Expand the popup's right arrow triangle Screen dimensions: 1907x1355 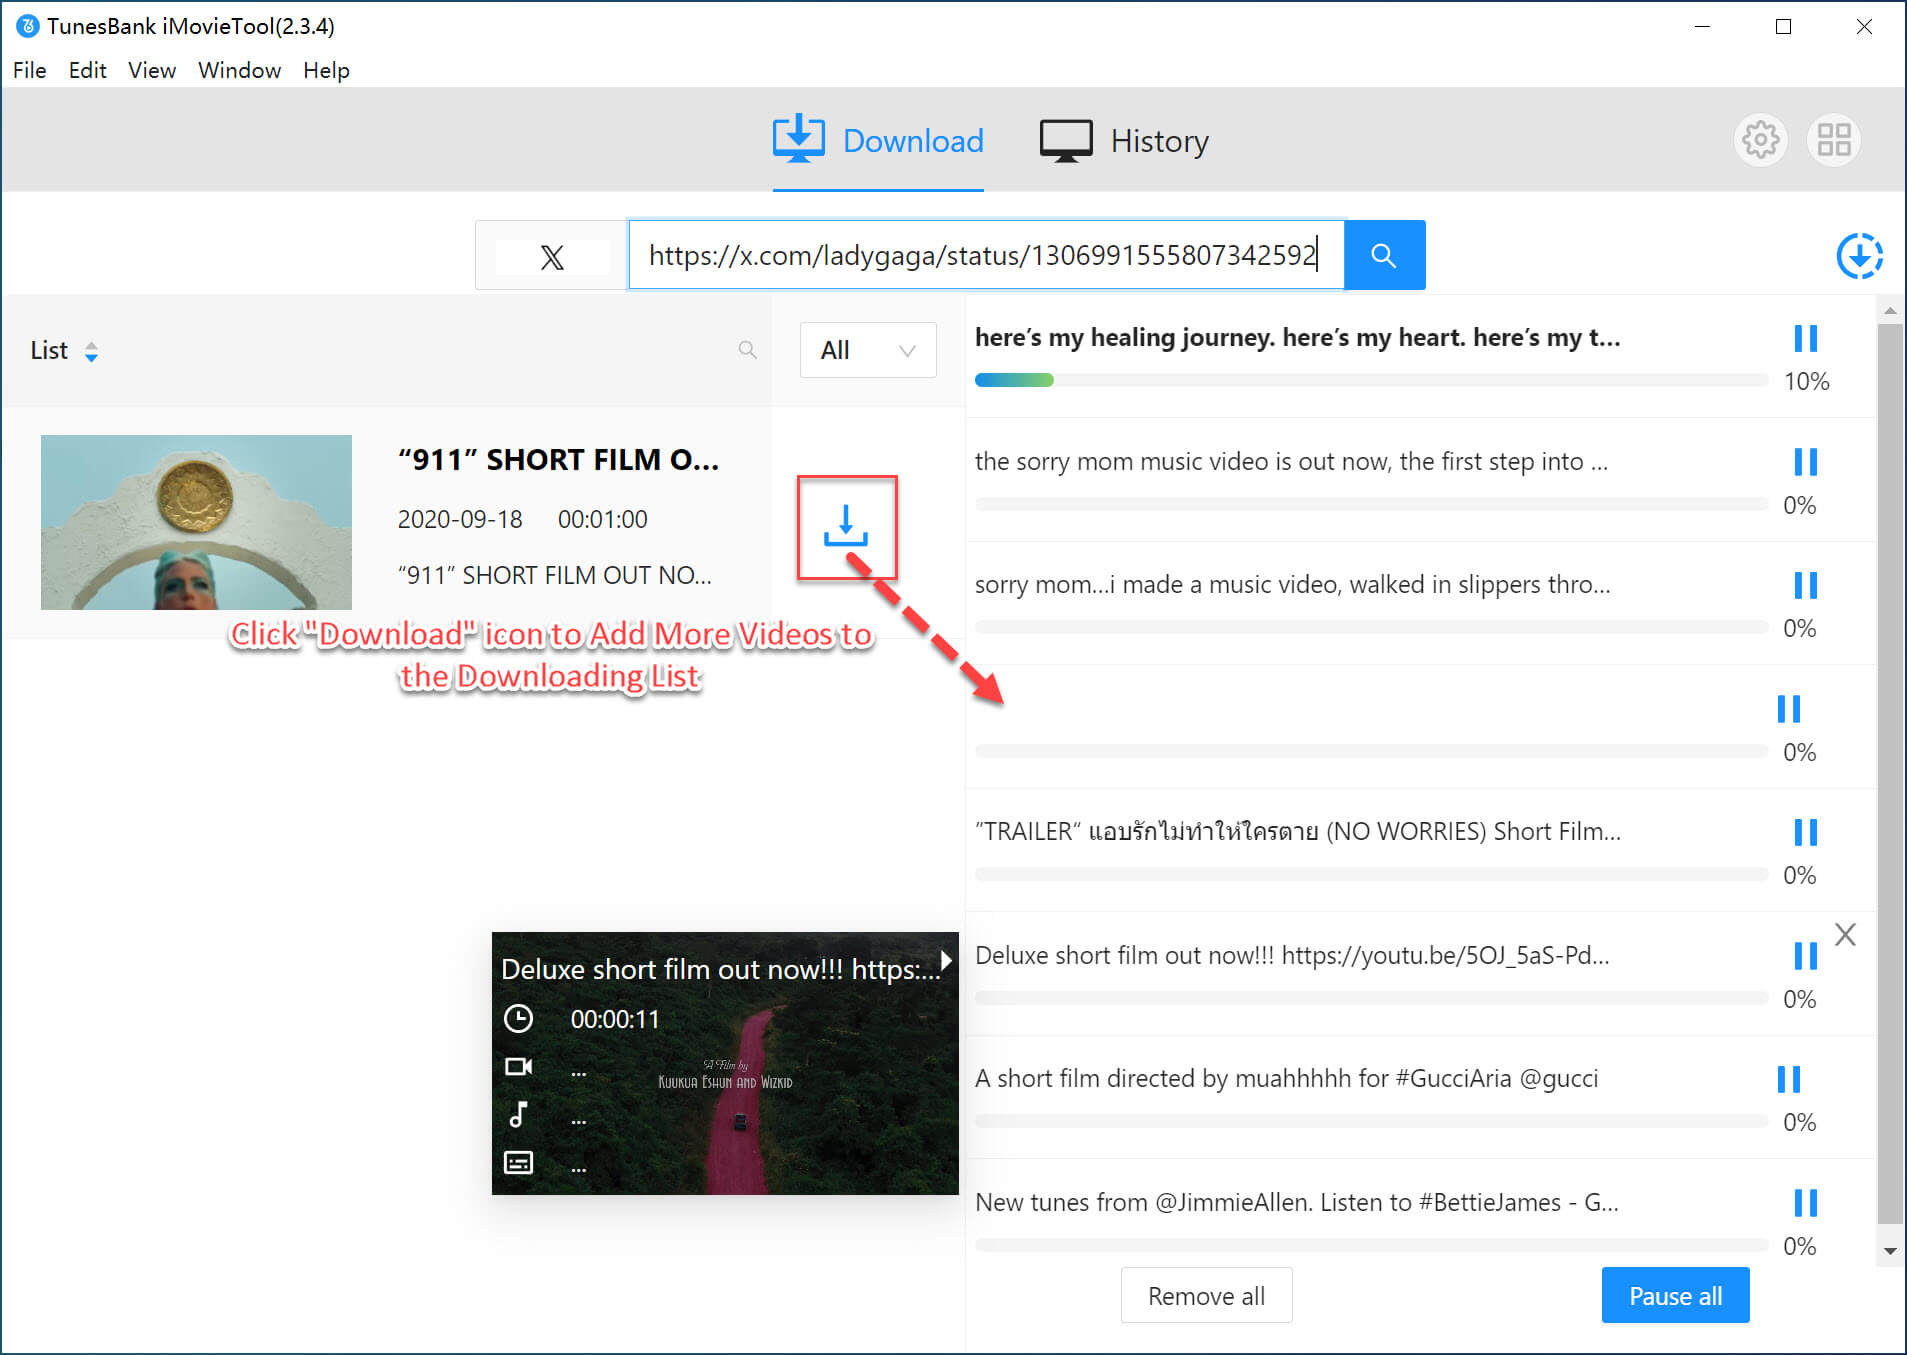tap(945, 959)
